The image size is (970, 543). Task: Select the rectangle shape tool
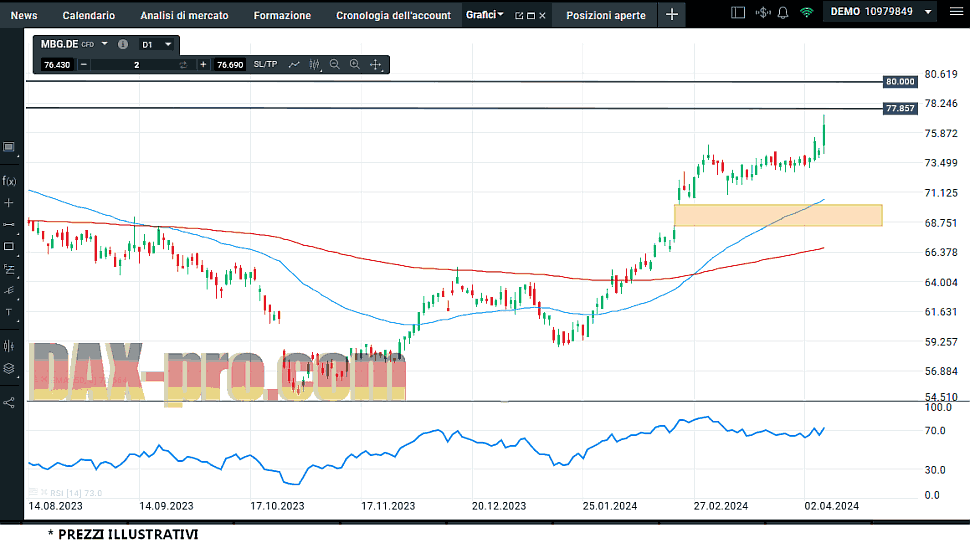(9, 246)
